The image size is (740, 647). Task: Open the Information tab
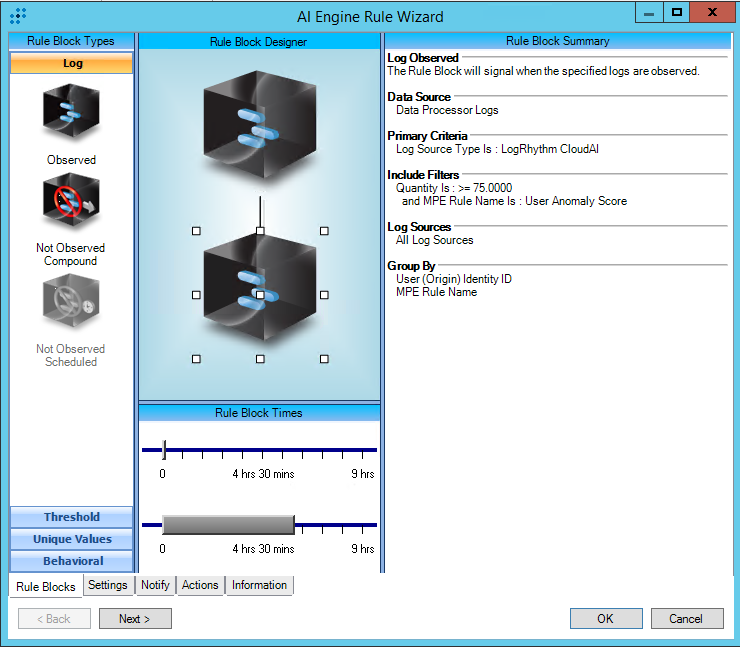[259, 585]
